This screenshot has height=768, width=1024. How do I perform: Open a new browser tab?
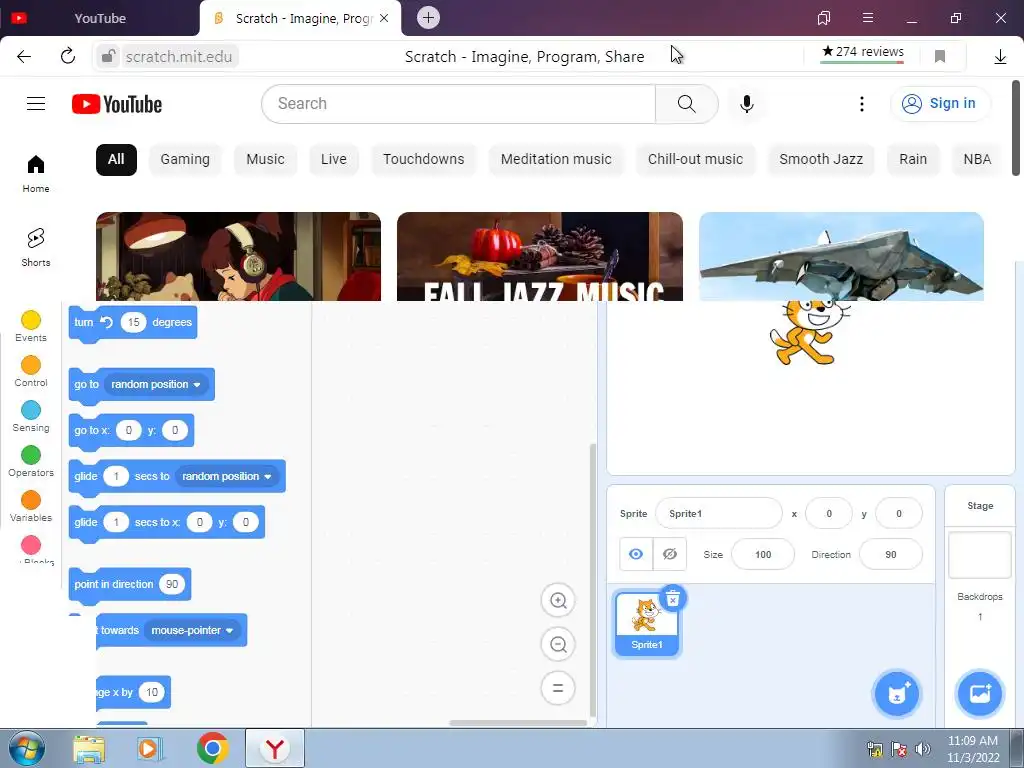pyautogui.click(x=428, y=18)
